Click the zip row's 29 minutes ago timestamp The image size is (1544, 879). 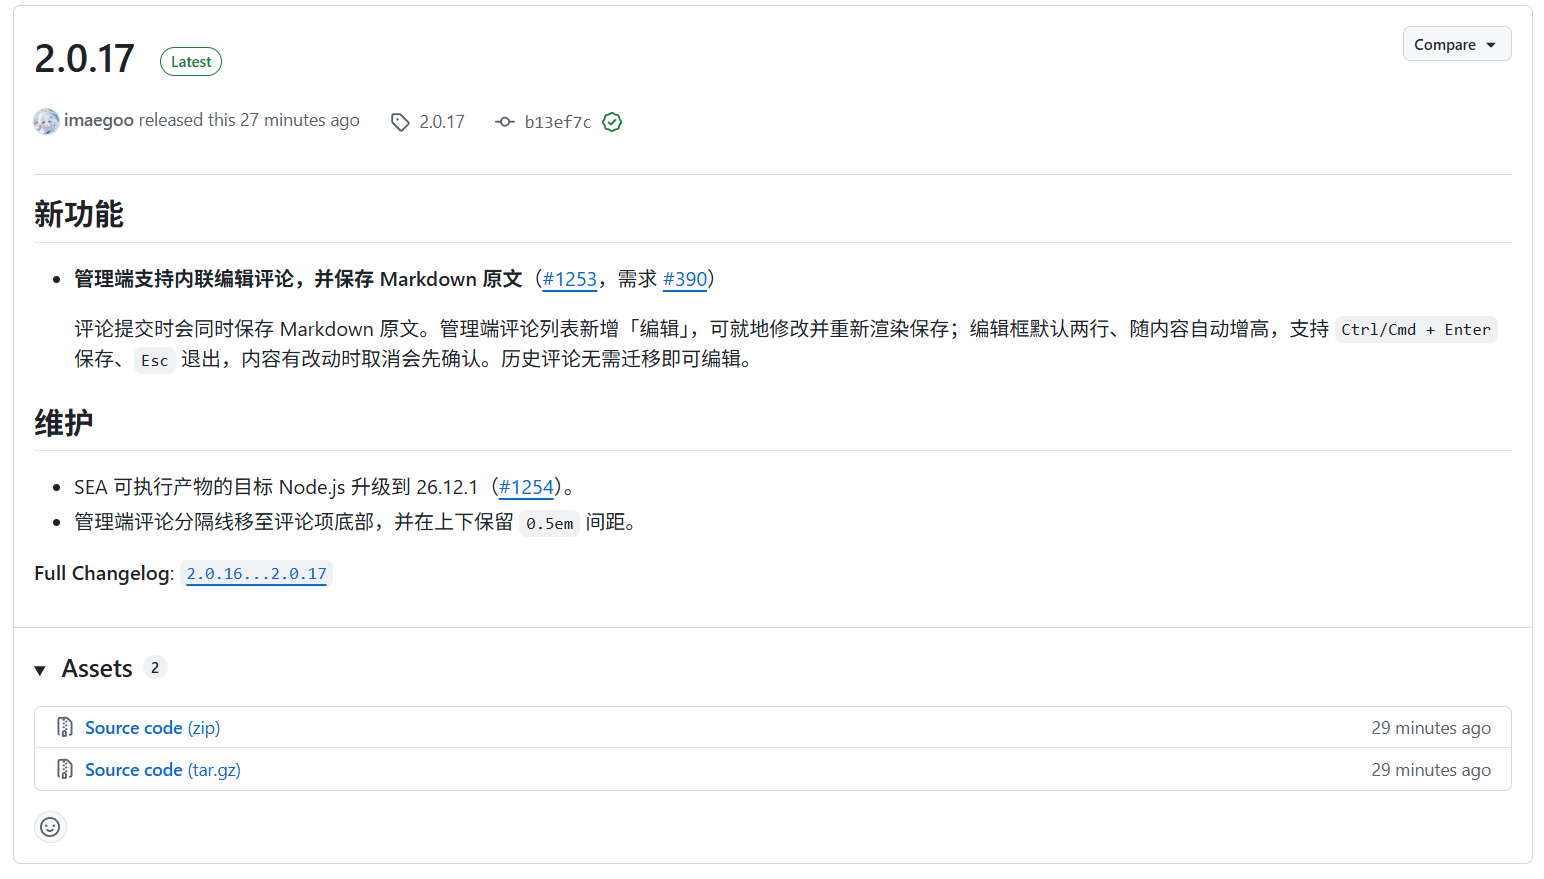pyautogui.click(x=1431, y=728)
